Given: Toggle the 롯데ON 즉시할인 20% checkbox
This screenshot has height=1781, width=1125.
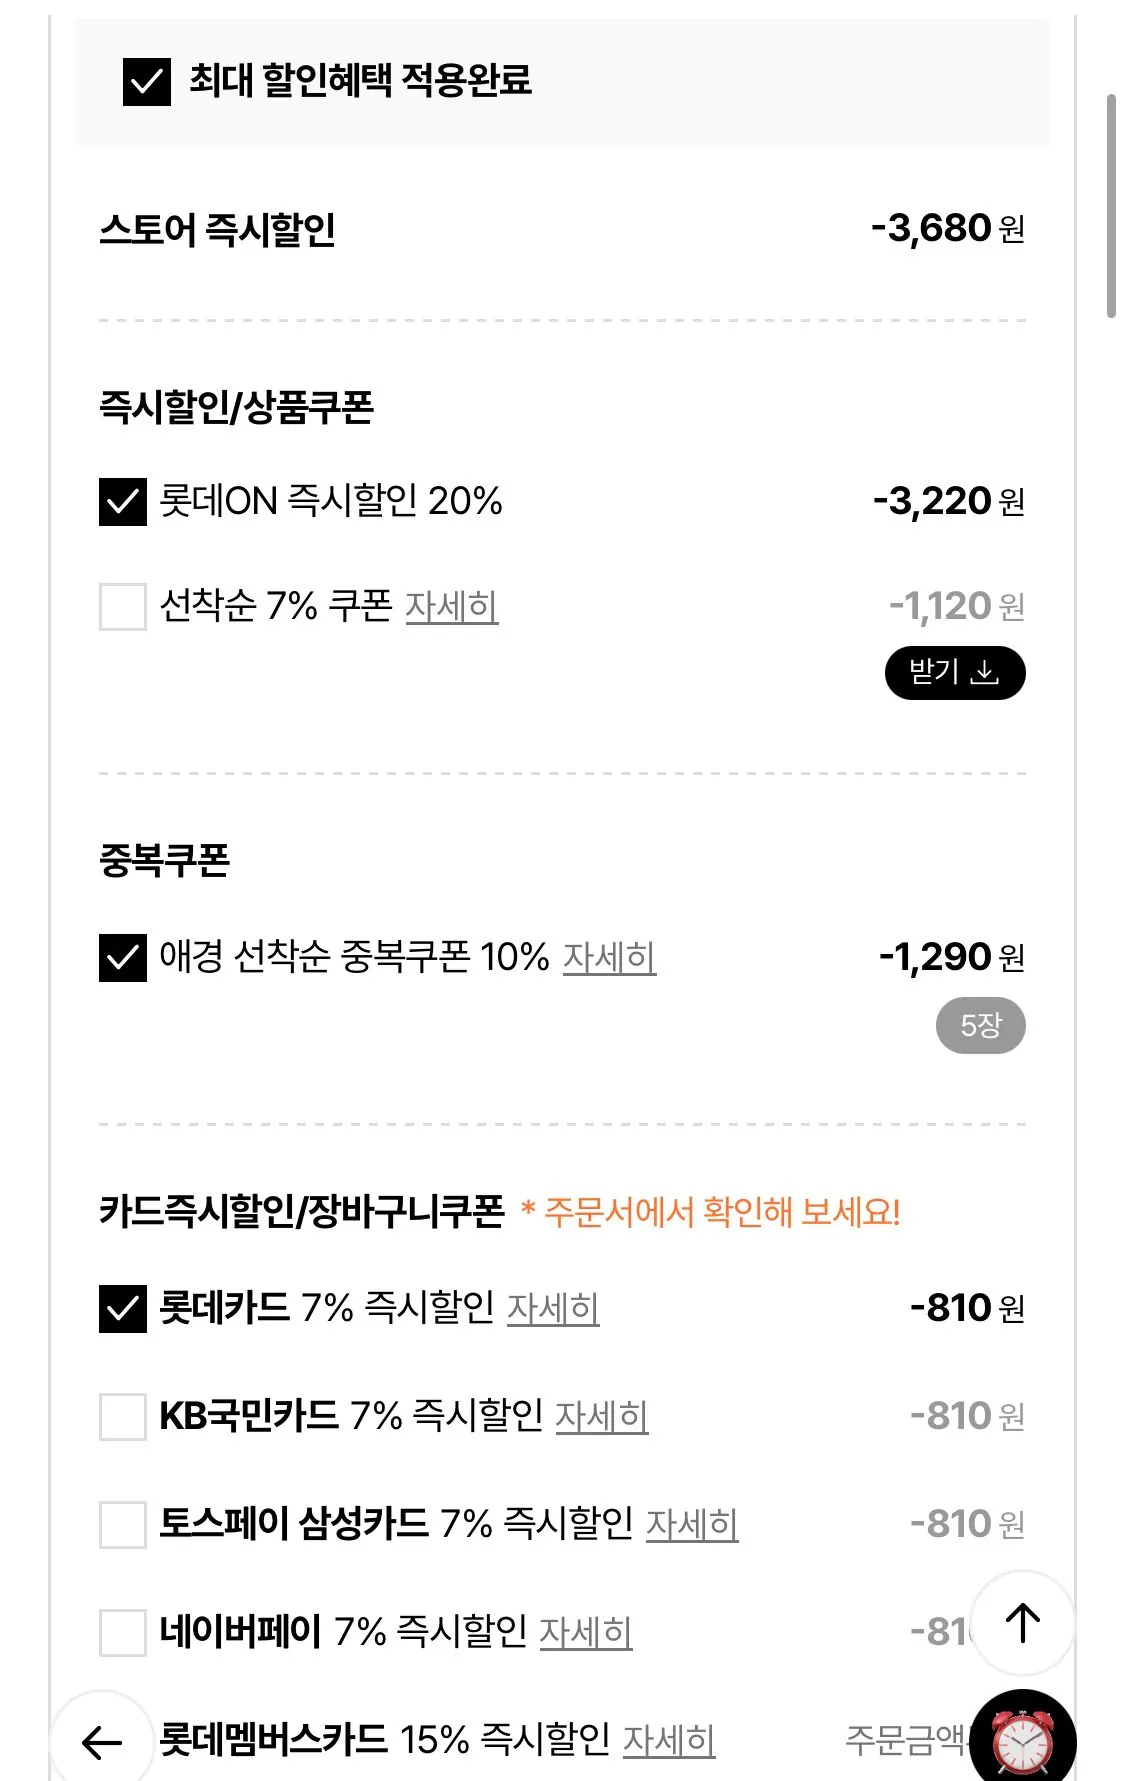Looking at the screenshot, I should point(123,502).
